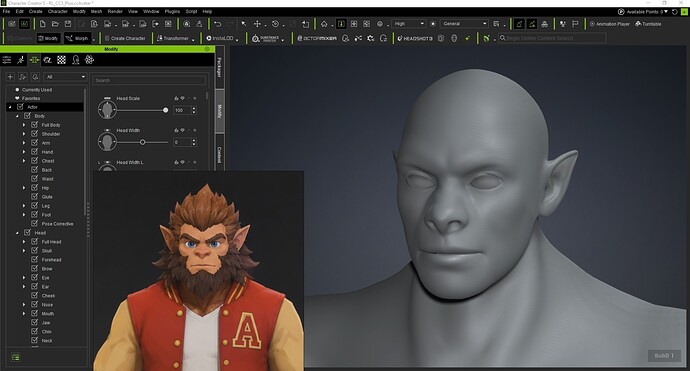Screen dimensions: 690x371
Task: Toggle the Shoulder checkbox
Action: [x=34, y=134]
